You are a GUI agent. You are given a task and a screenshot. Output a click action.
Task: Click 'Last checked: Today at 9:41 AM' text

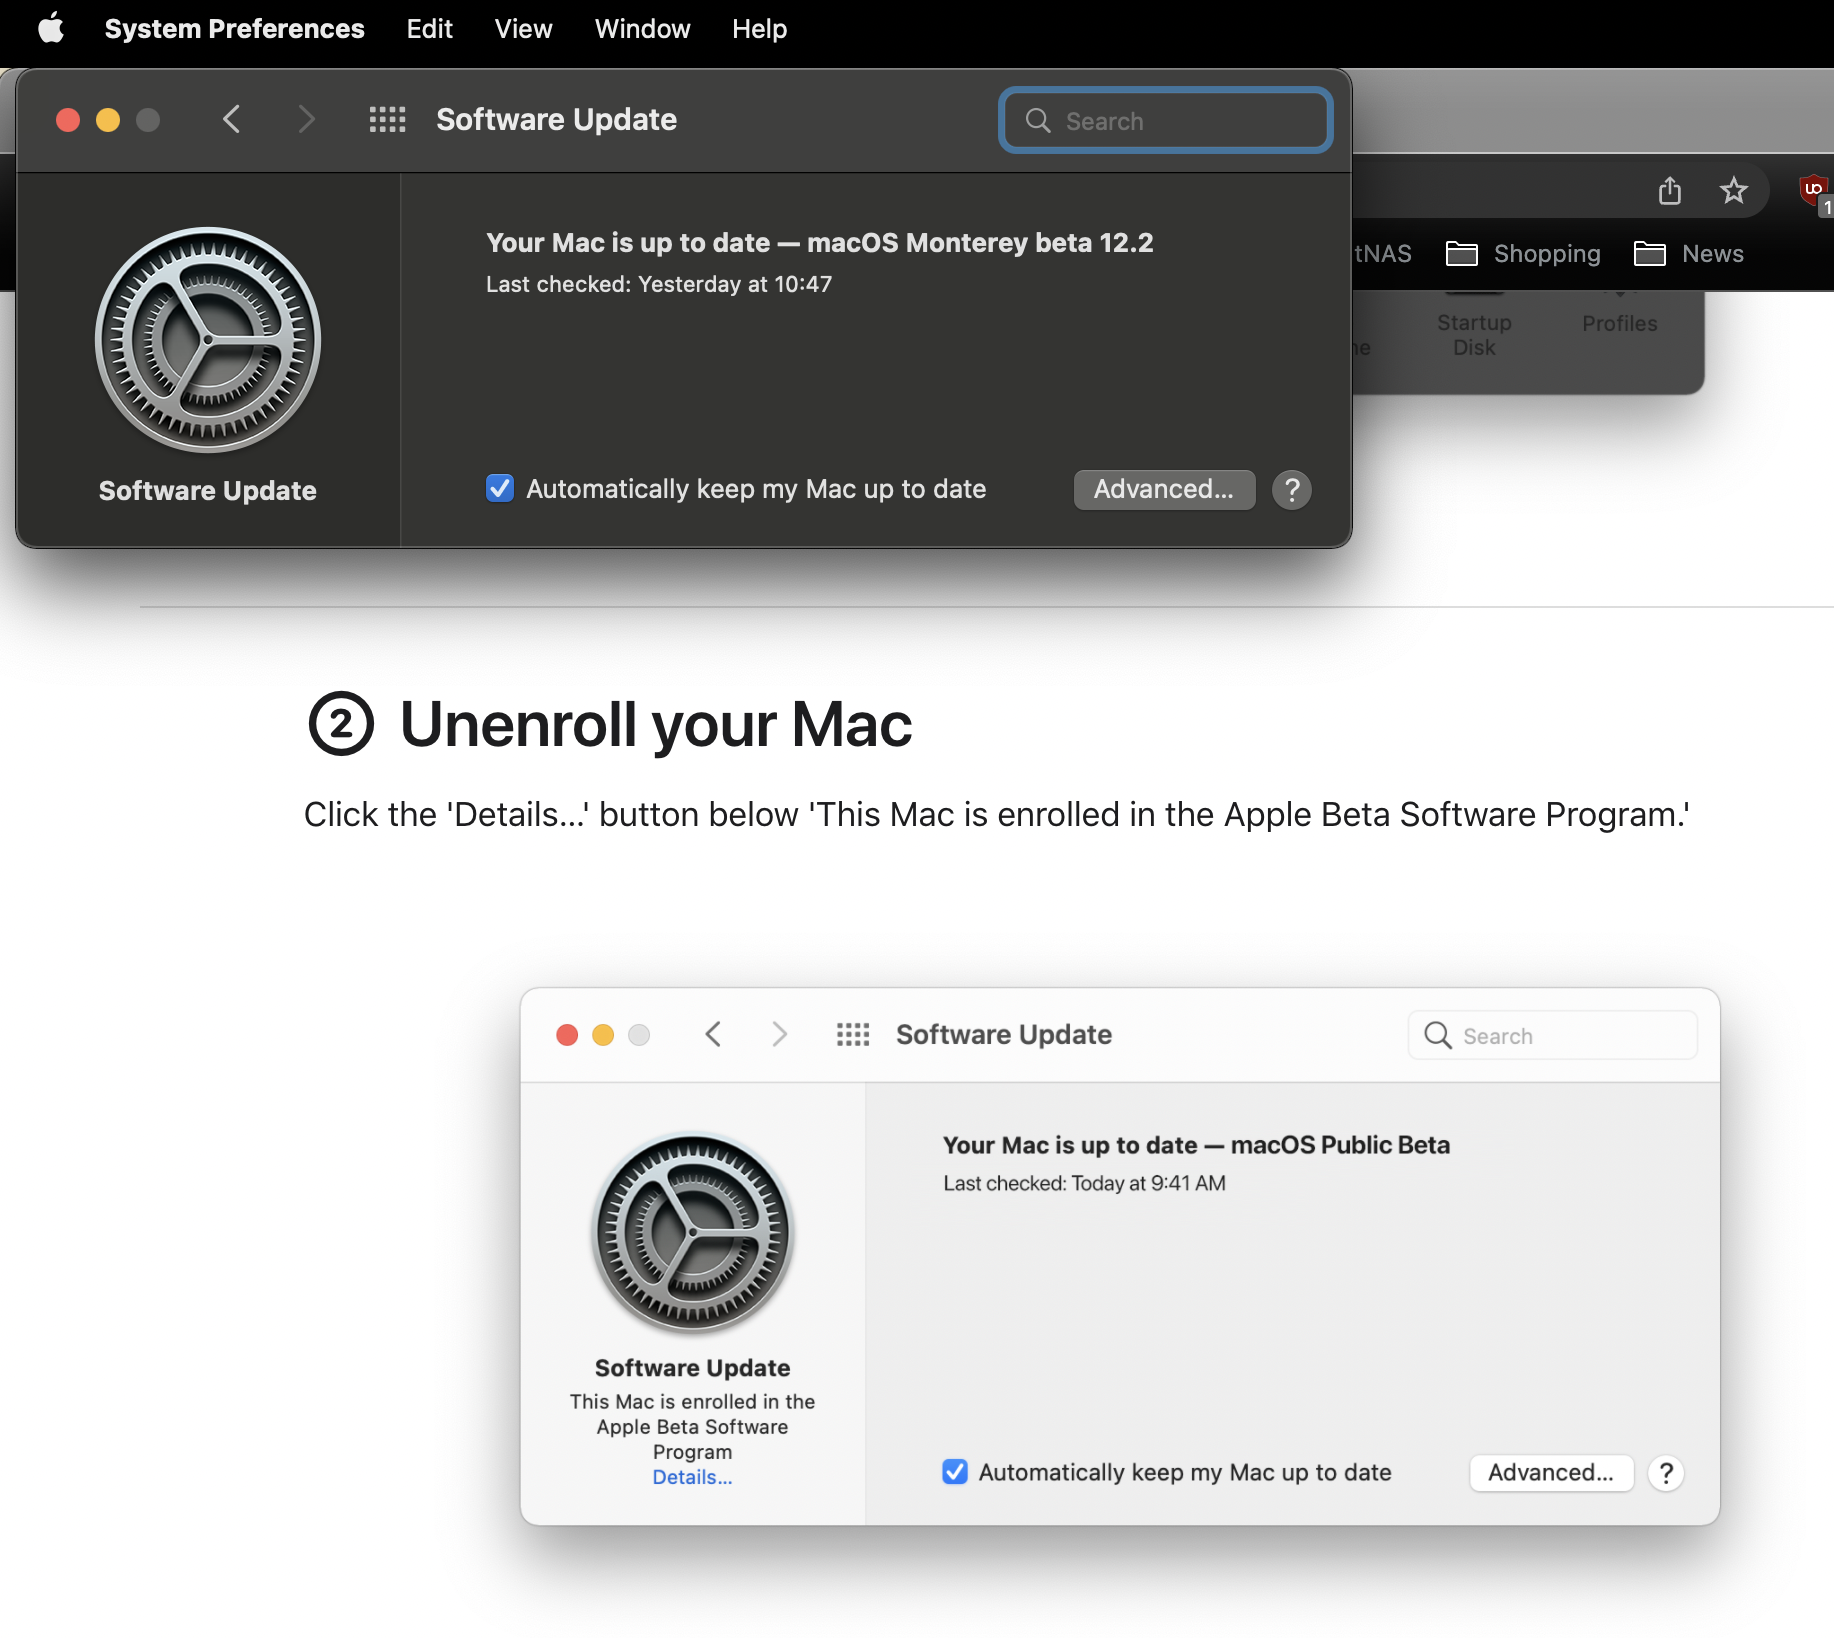click(1084, 1183)
